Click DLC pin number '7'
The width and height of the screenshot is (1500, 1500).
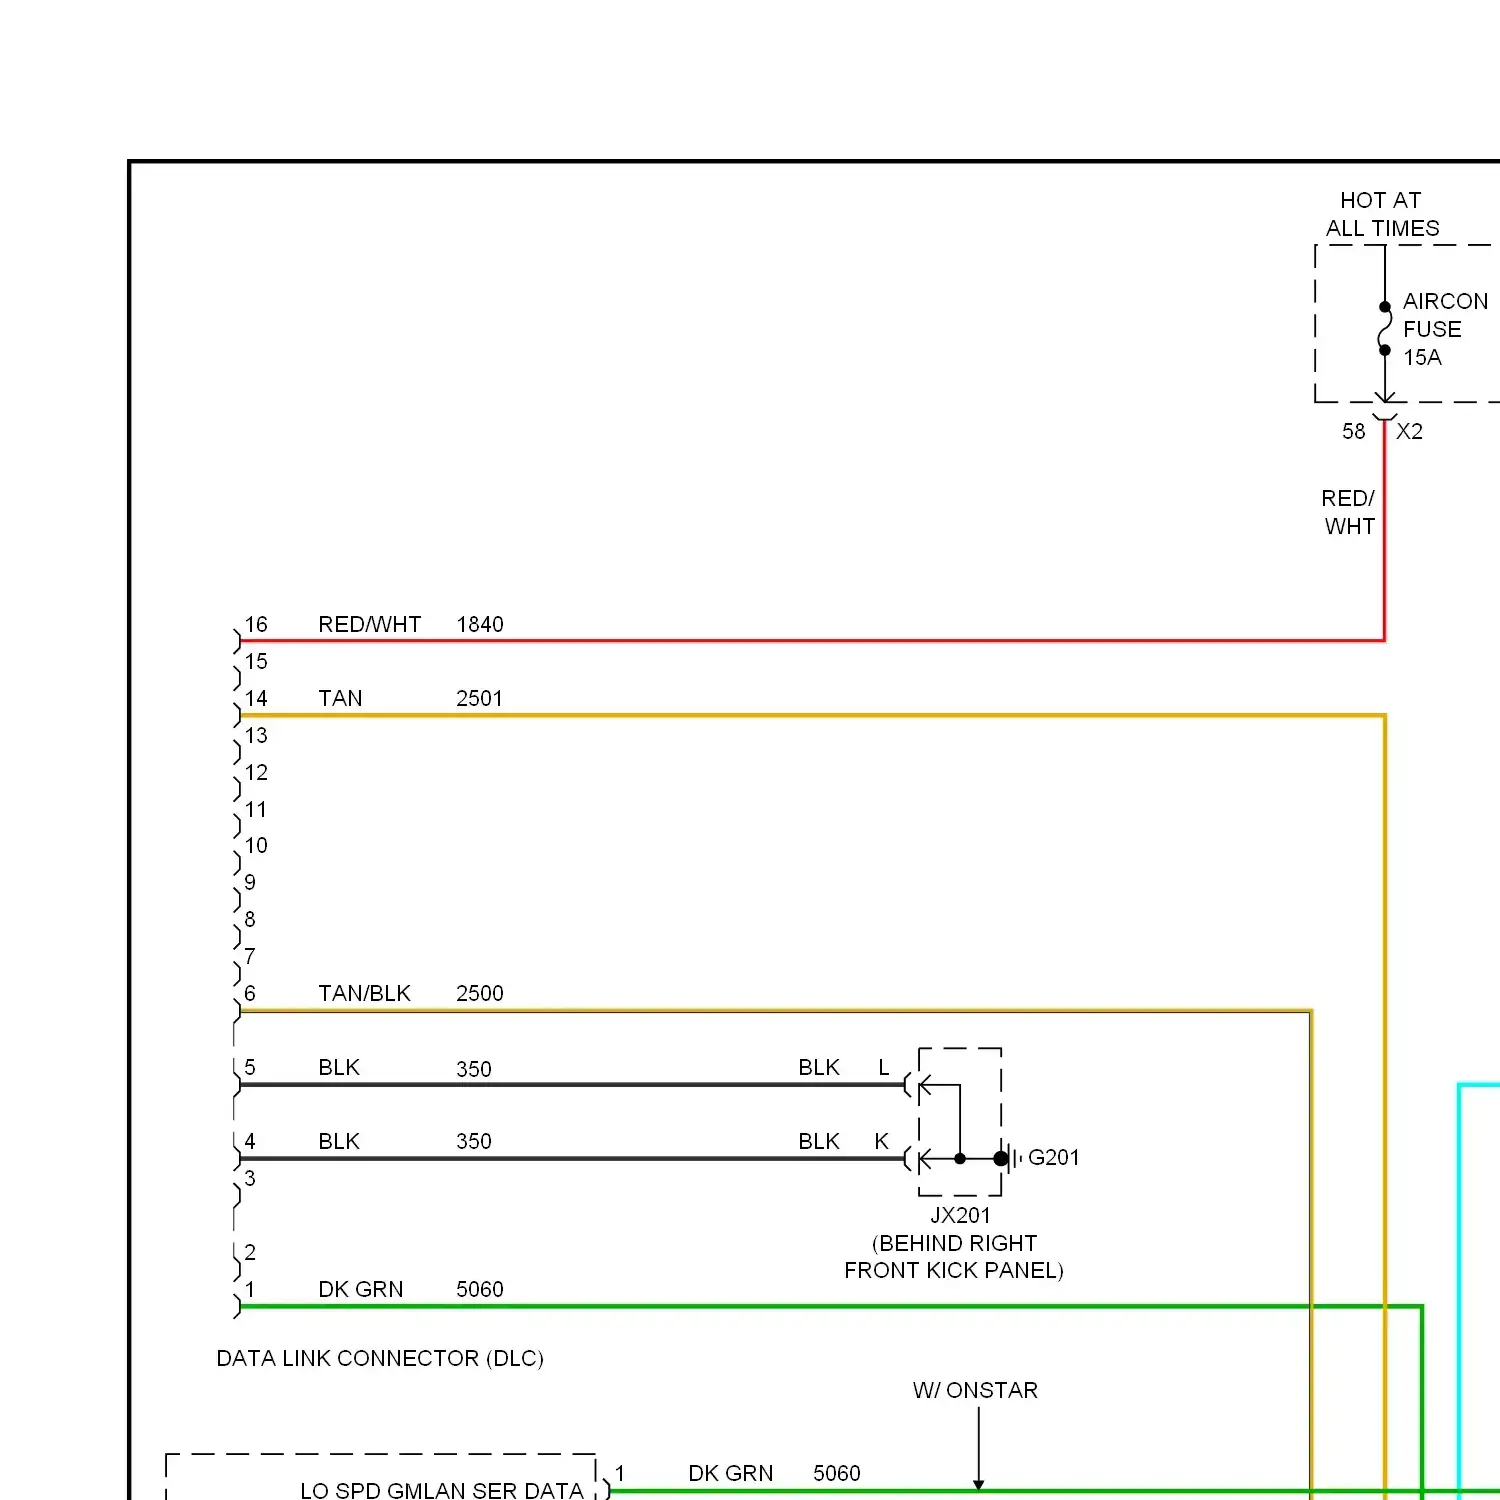250,956
